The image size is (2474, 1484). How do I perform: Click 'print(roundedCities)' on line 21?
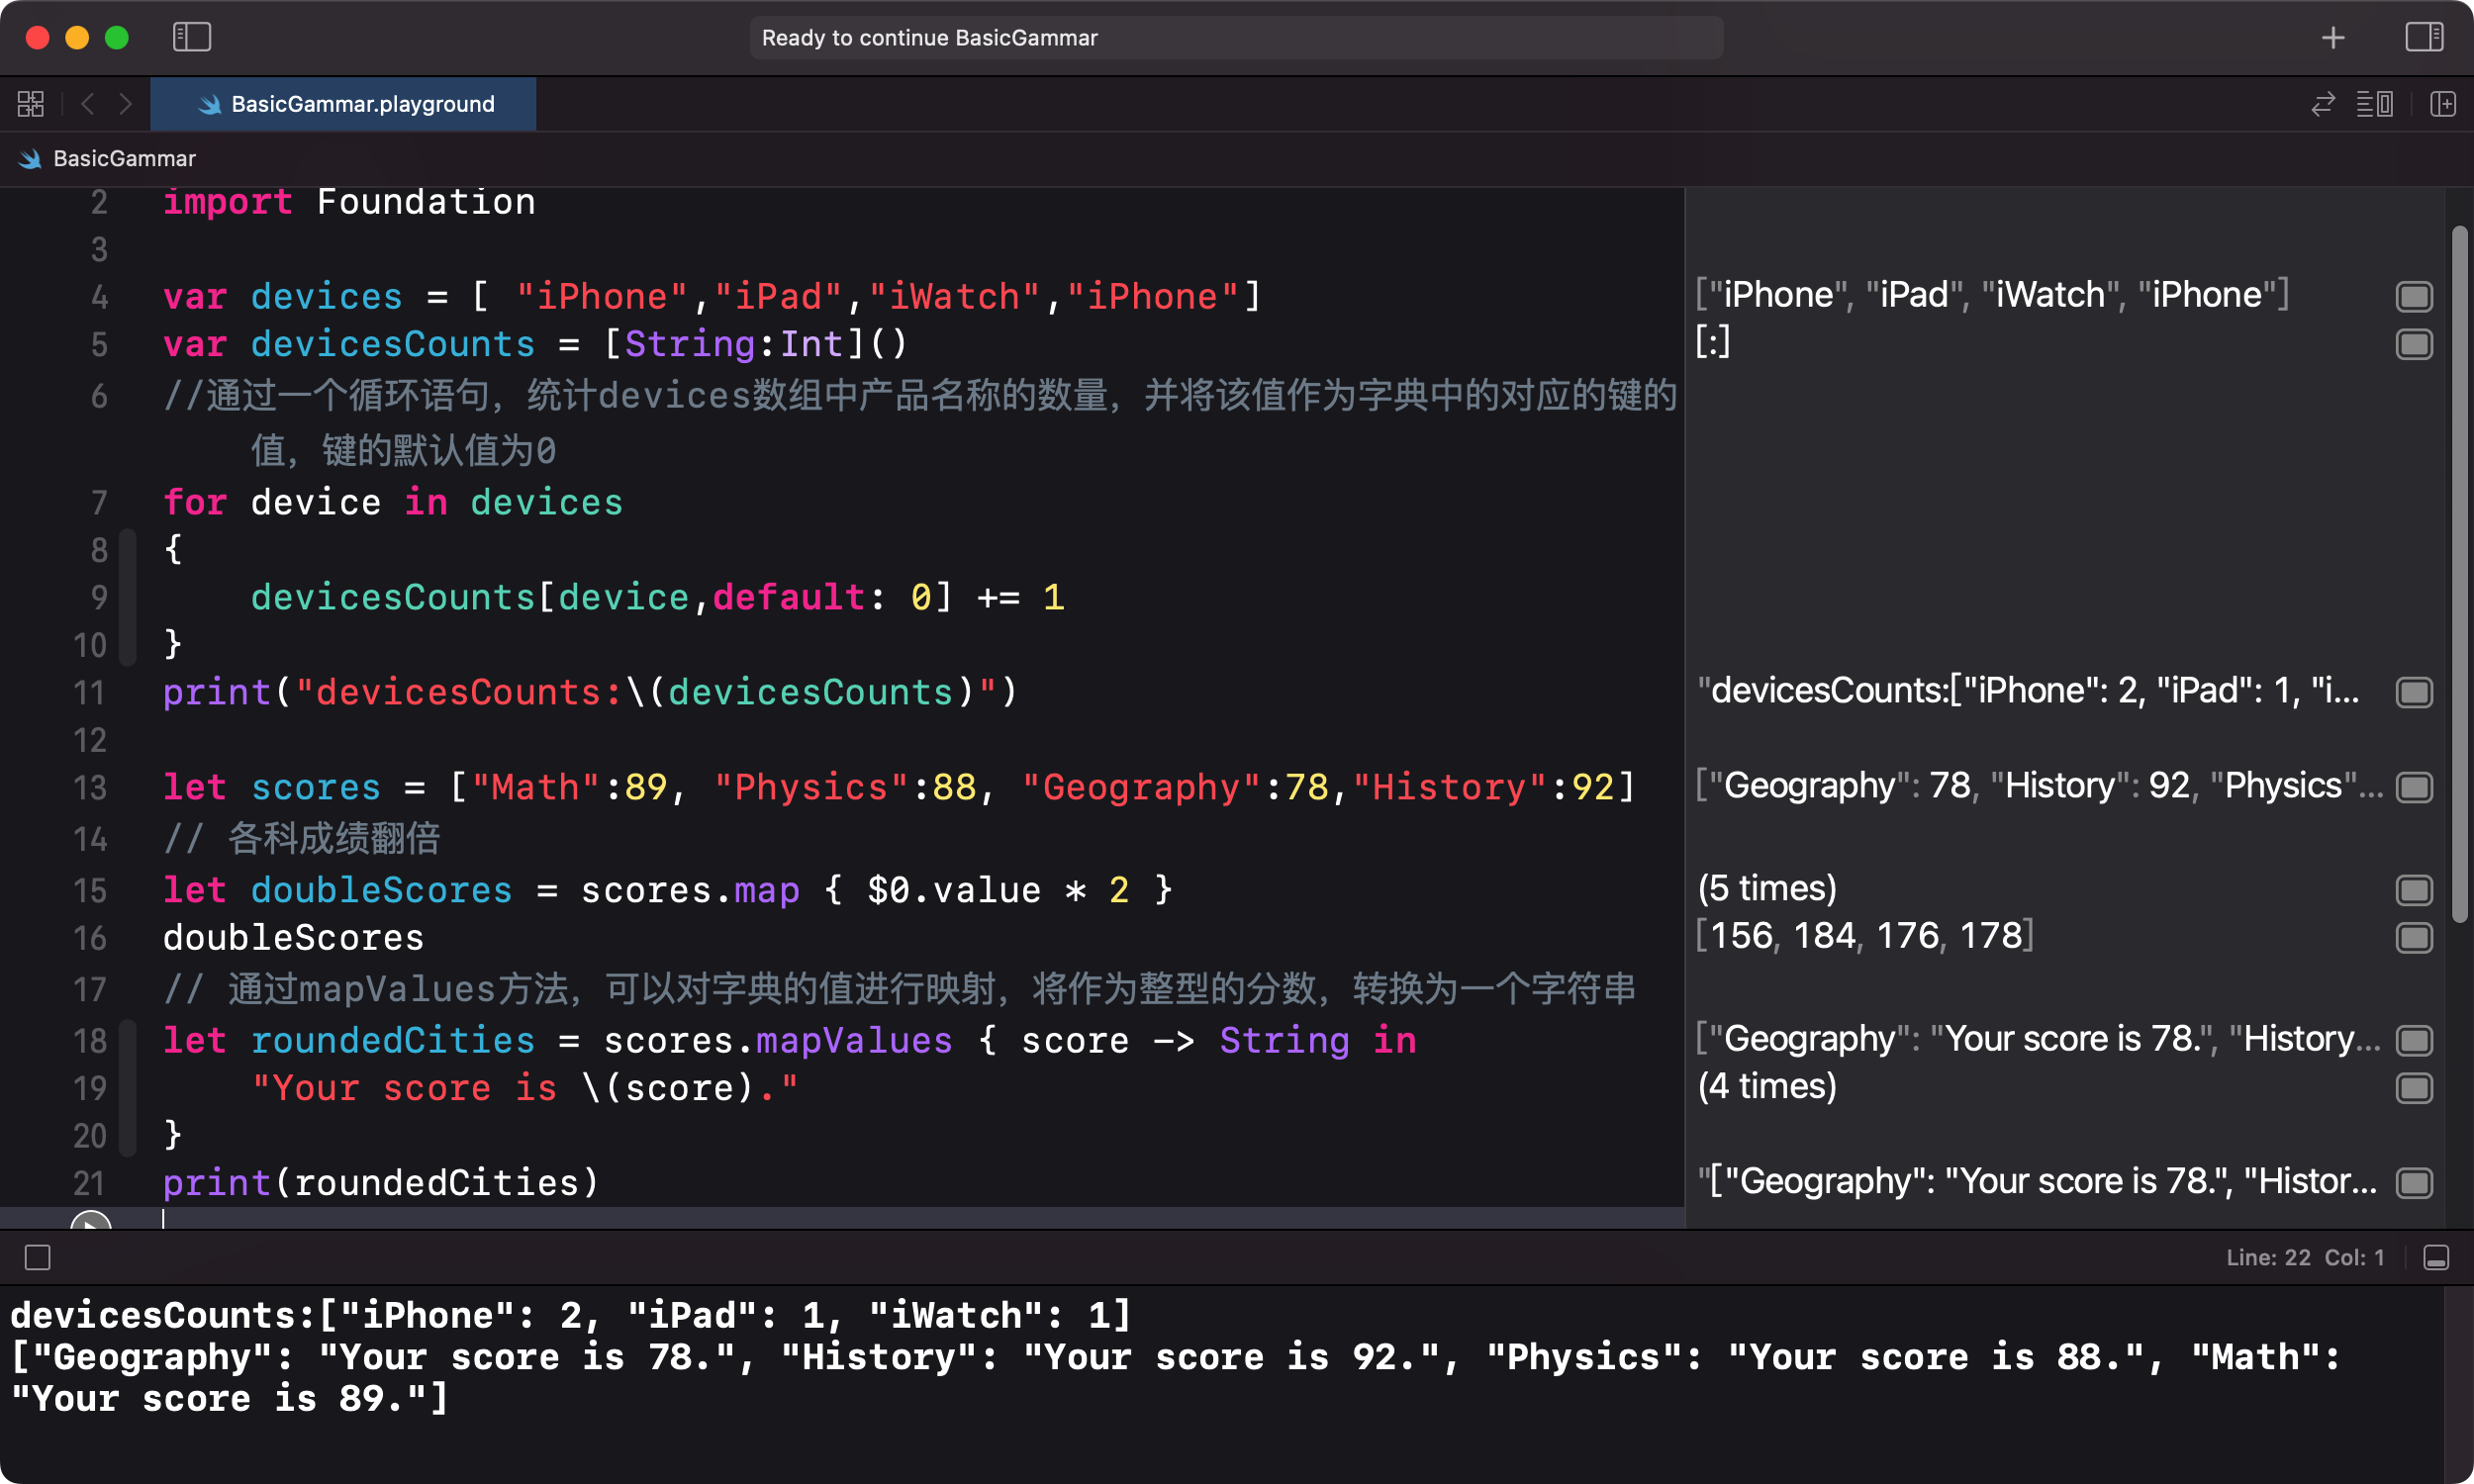pos(381,1183)
